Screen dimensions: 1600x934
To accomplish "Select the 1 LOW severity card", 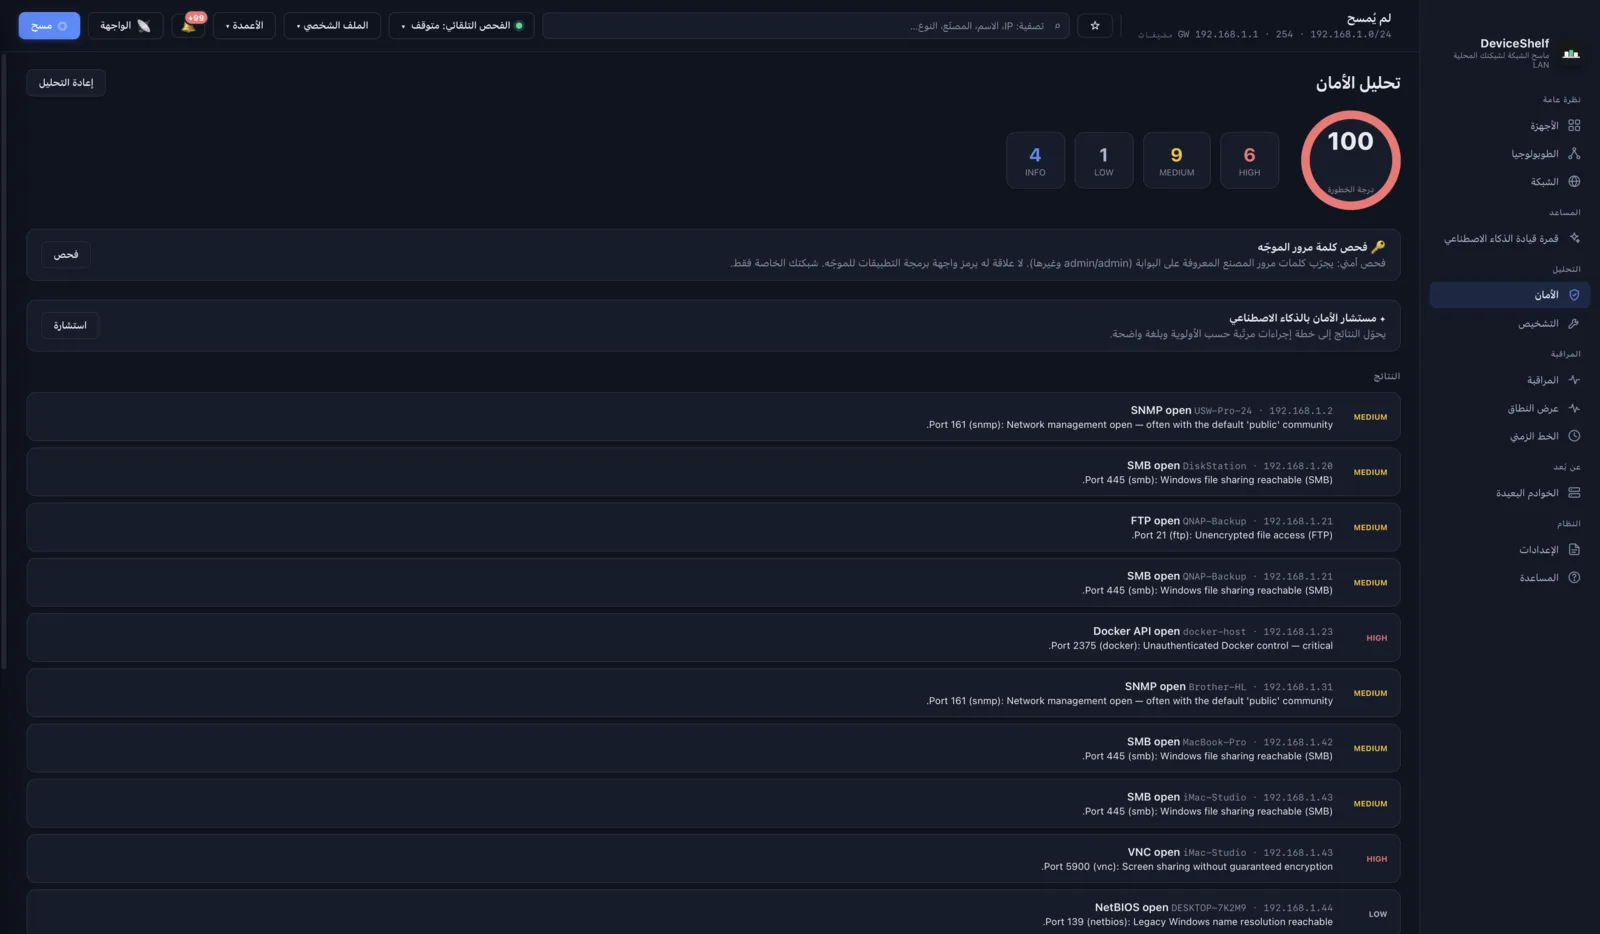I will 1104,160.
